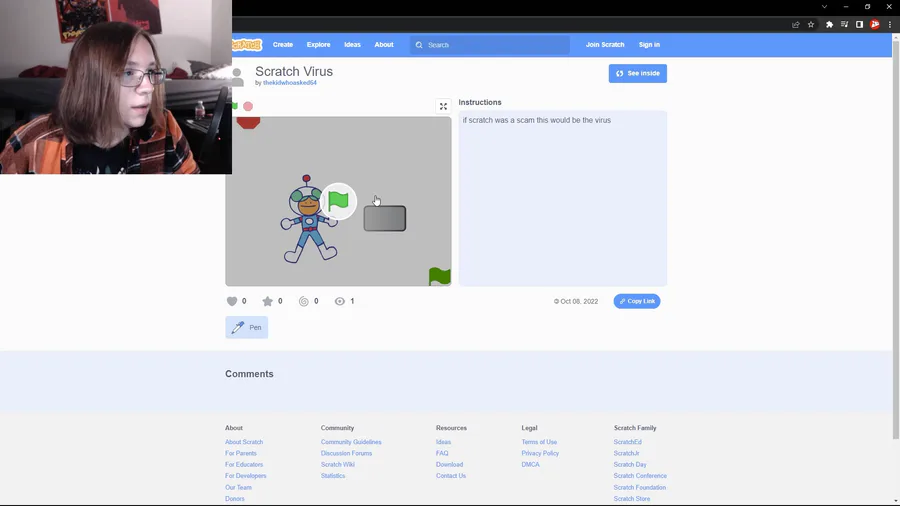This screenshot has width=900, height=506.
Task: Open FAQ footer link
Action: pyautogui.click(x=442, y=453)
